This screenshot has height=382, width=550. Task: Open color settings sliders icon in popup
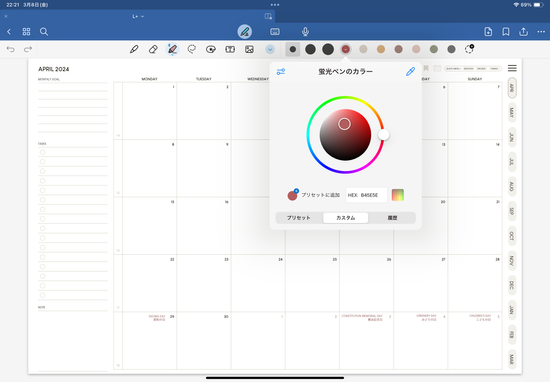coord(281,72)
